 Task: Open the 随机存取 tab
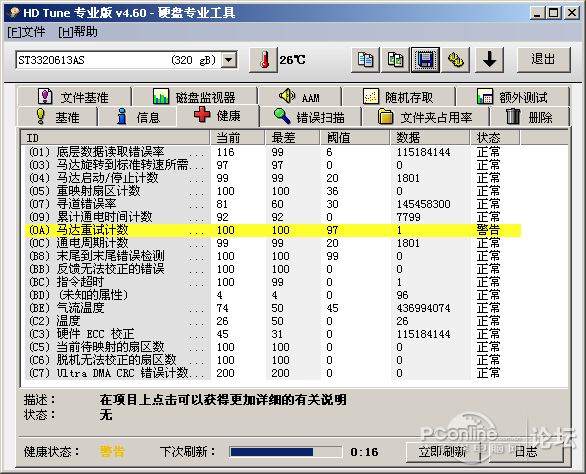[x=398, y=97]
